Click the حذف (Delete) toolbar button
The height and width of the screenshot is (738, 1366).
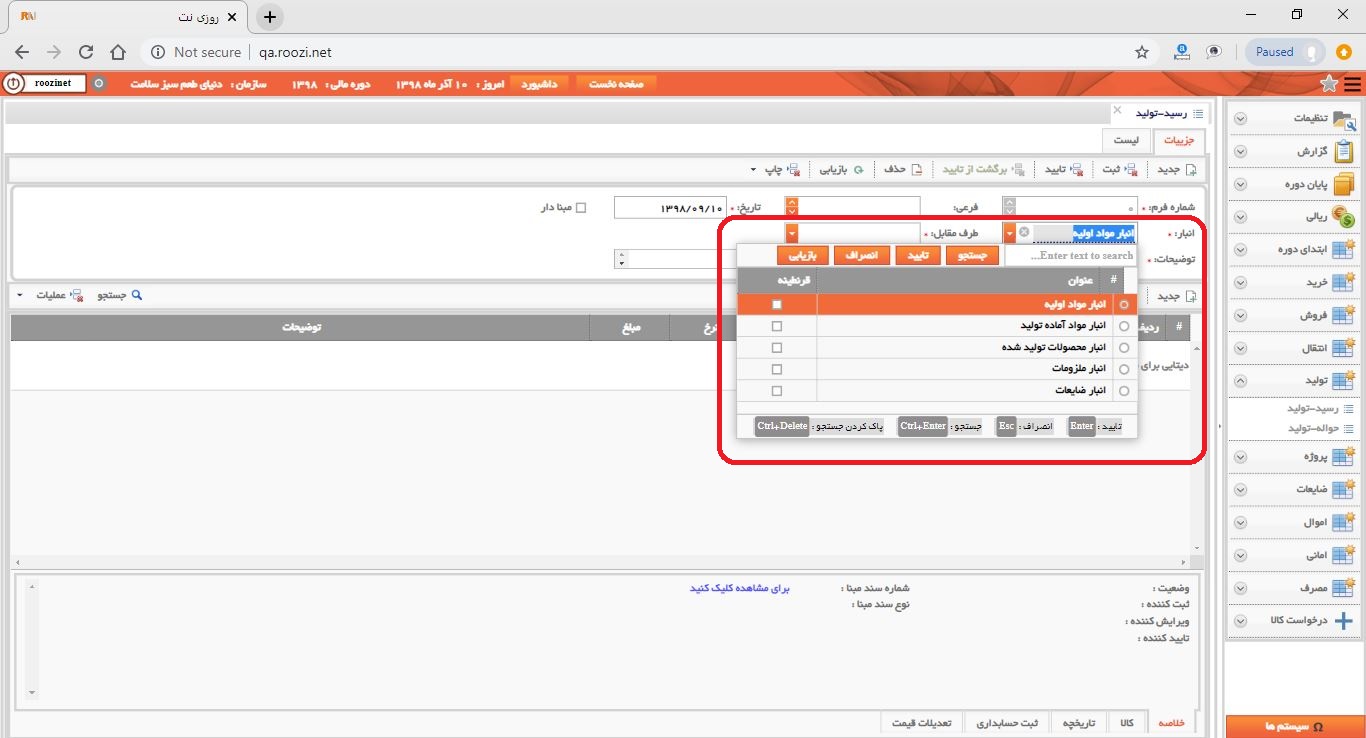point(902,169)
